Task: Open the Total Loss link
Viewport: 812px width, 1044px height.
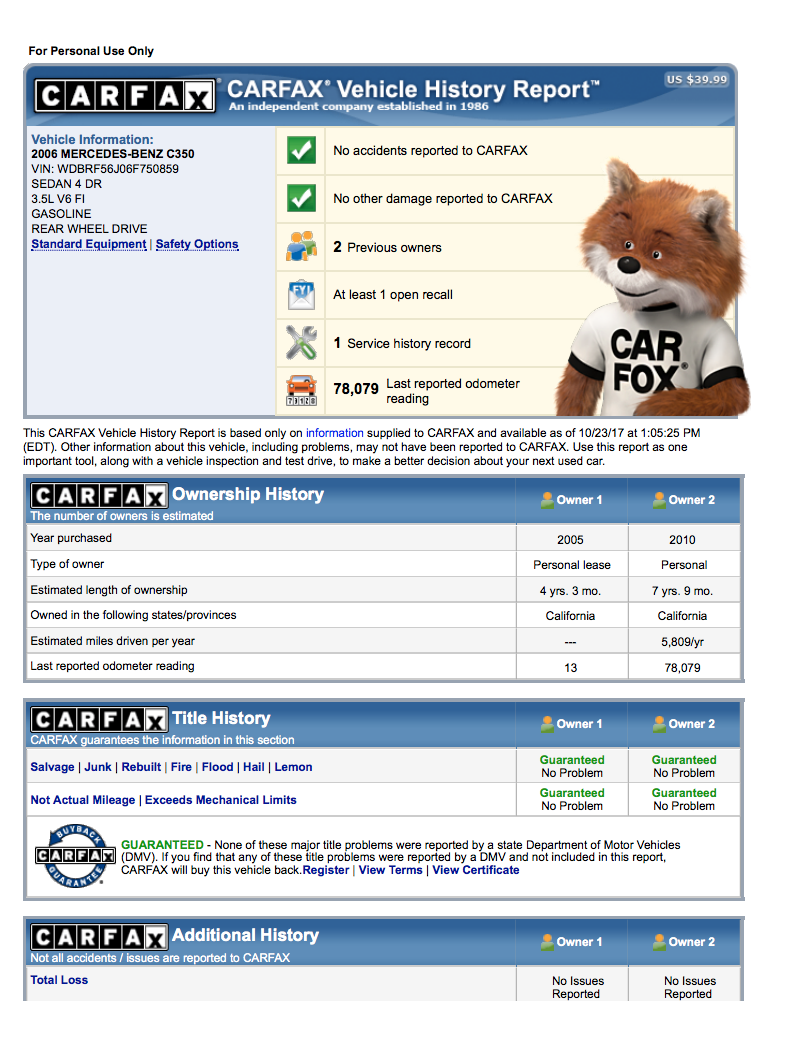Action: coord(59,980)
